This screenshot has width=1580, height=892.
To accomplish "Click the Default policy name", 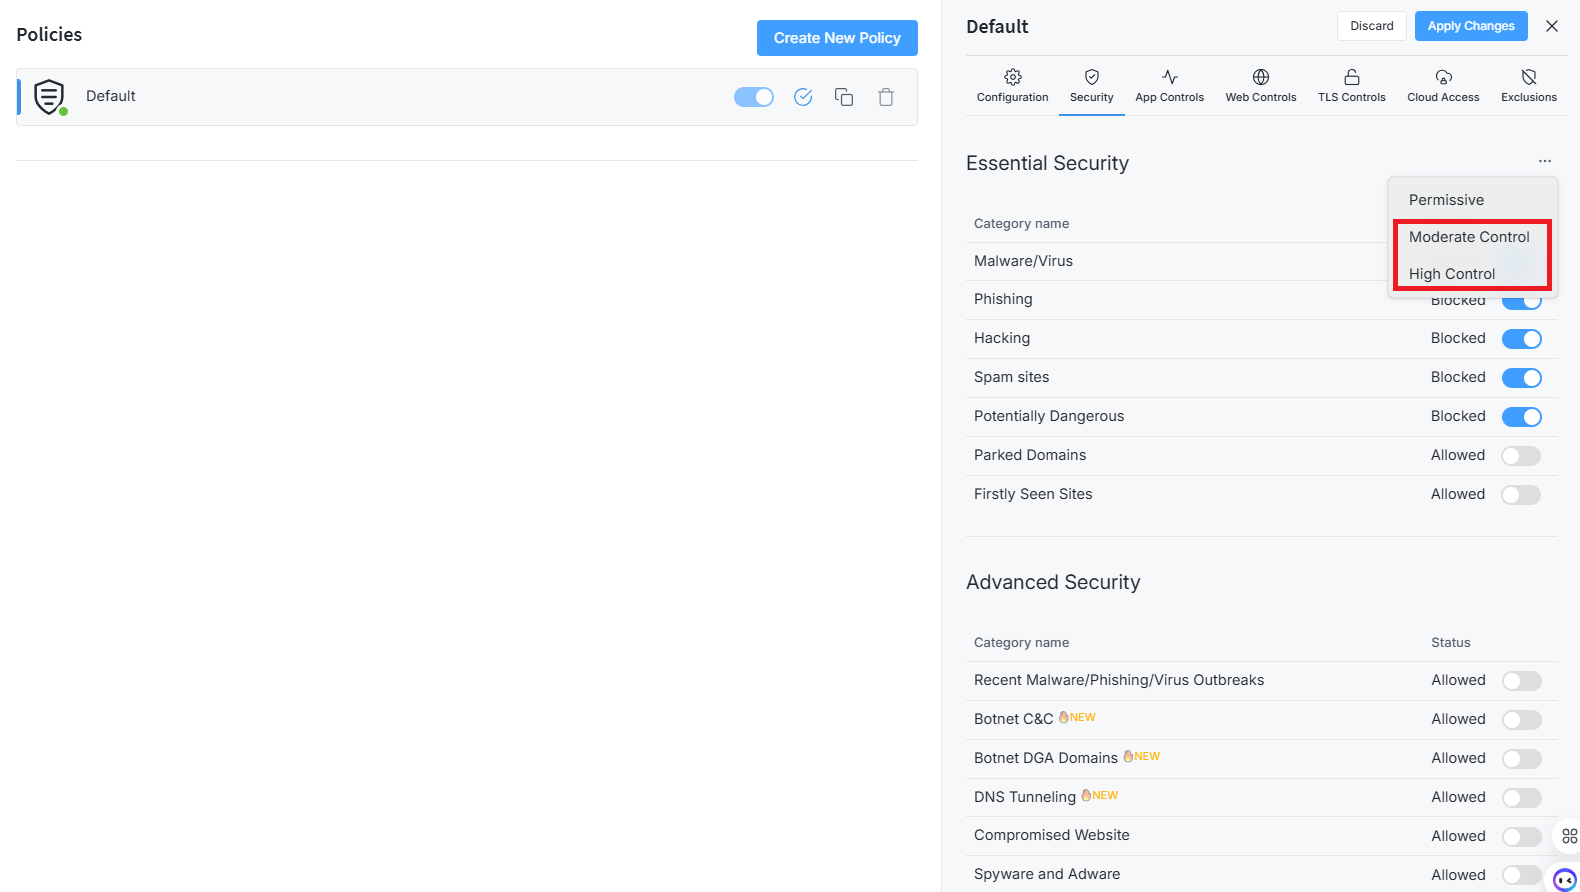I will (x=111, y=96).
